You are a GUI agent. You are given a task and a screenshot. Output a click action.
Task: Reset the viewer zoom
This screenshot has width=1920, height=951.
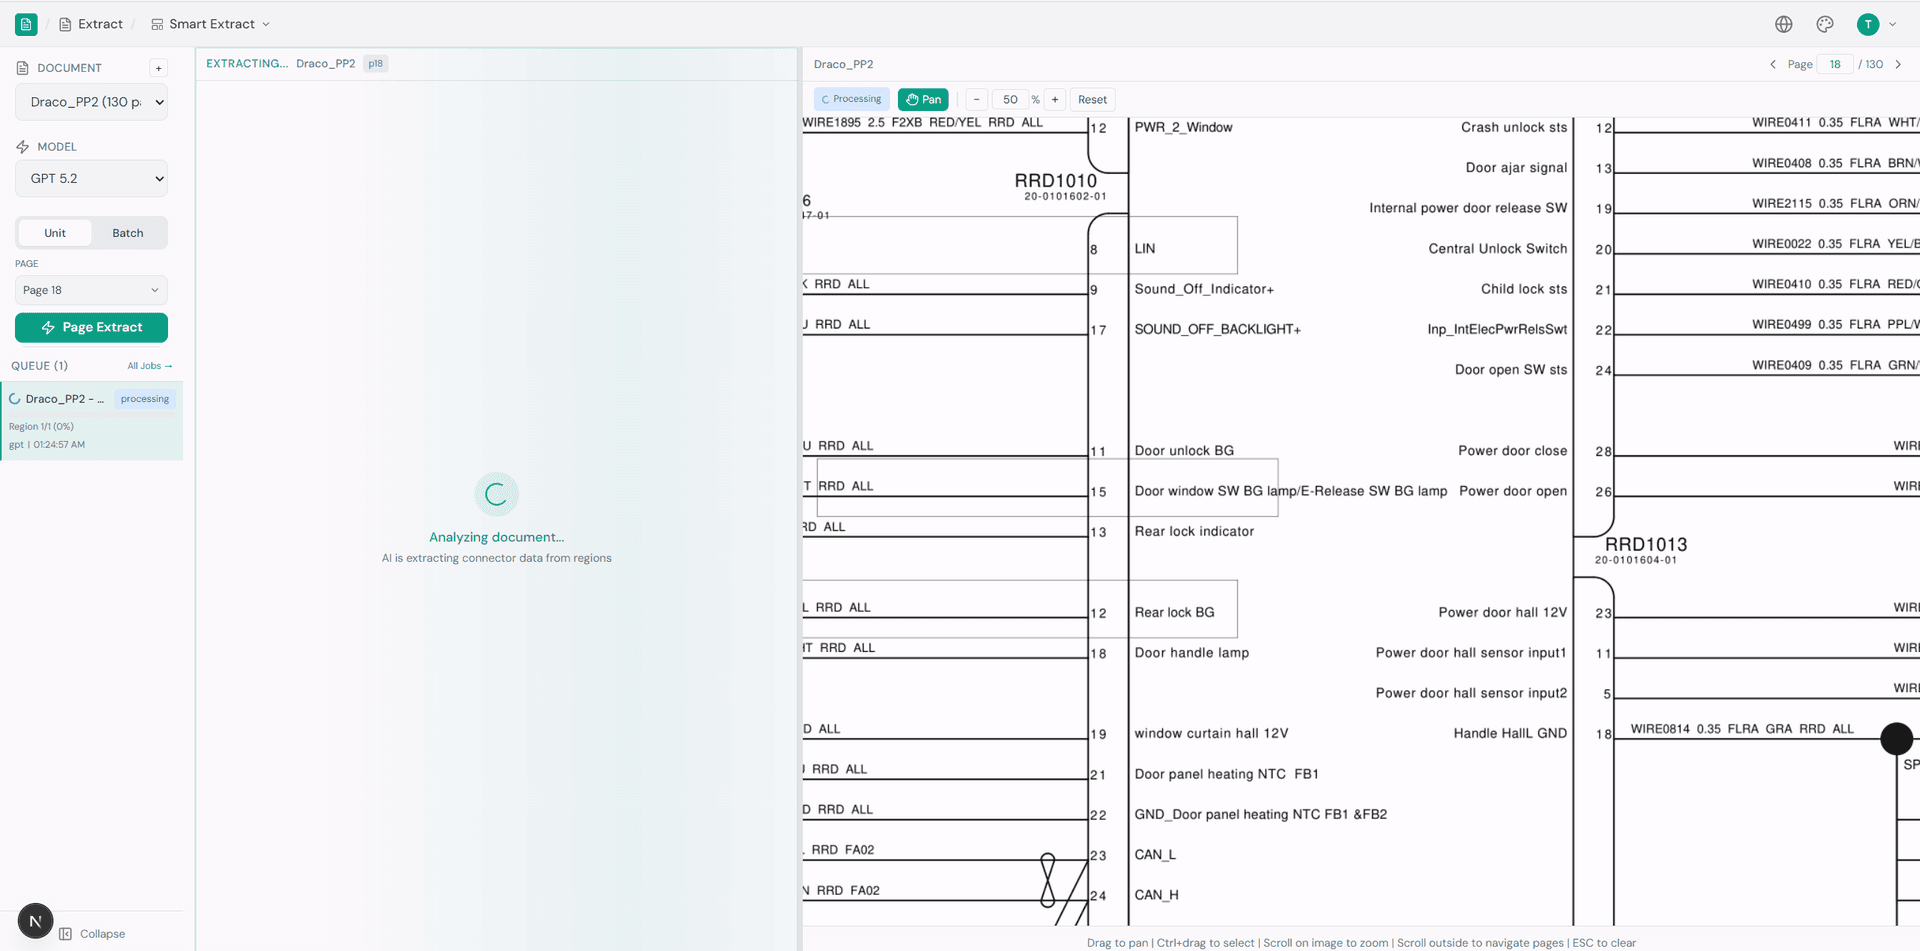[1092, 99]
